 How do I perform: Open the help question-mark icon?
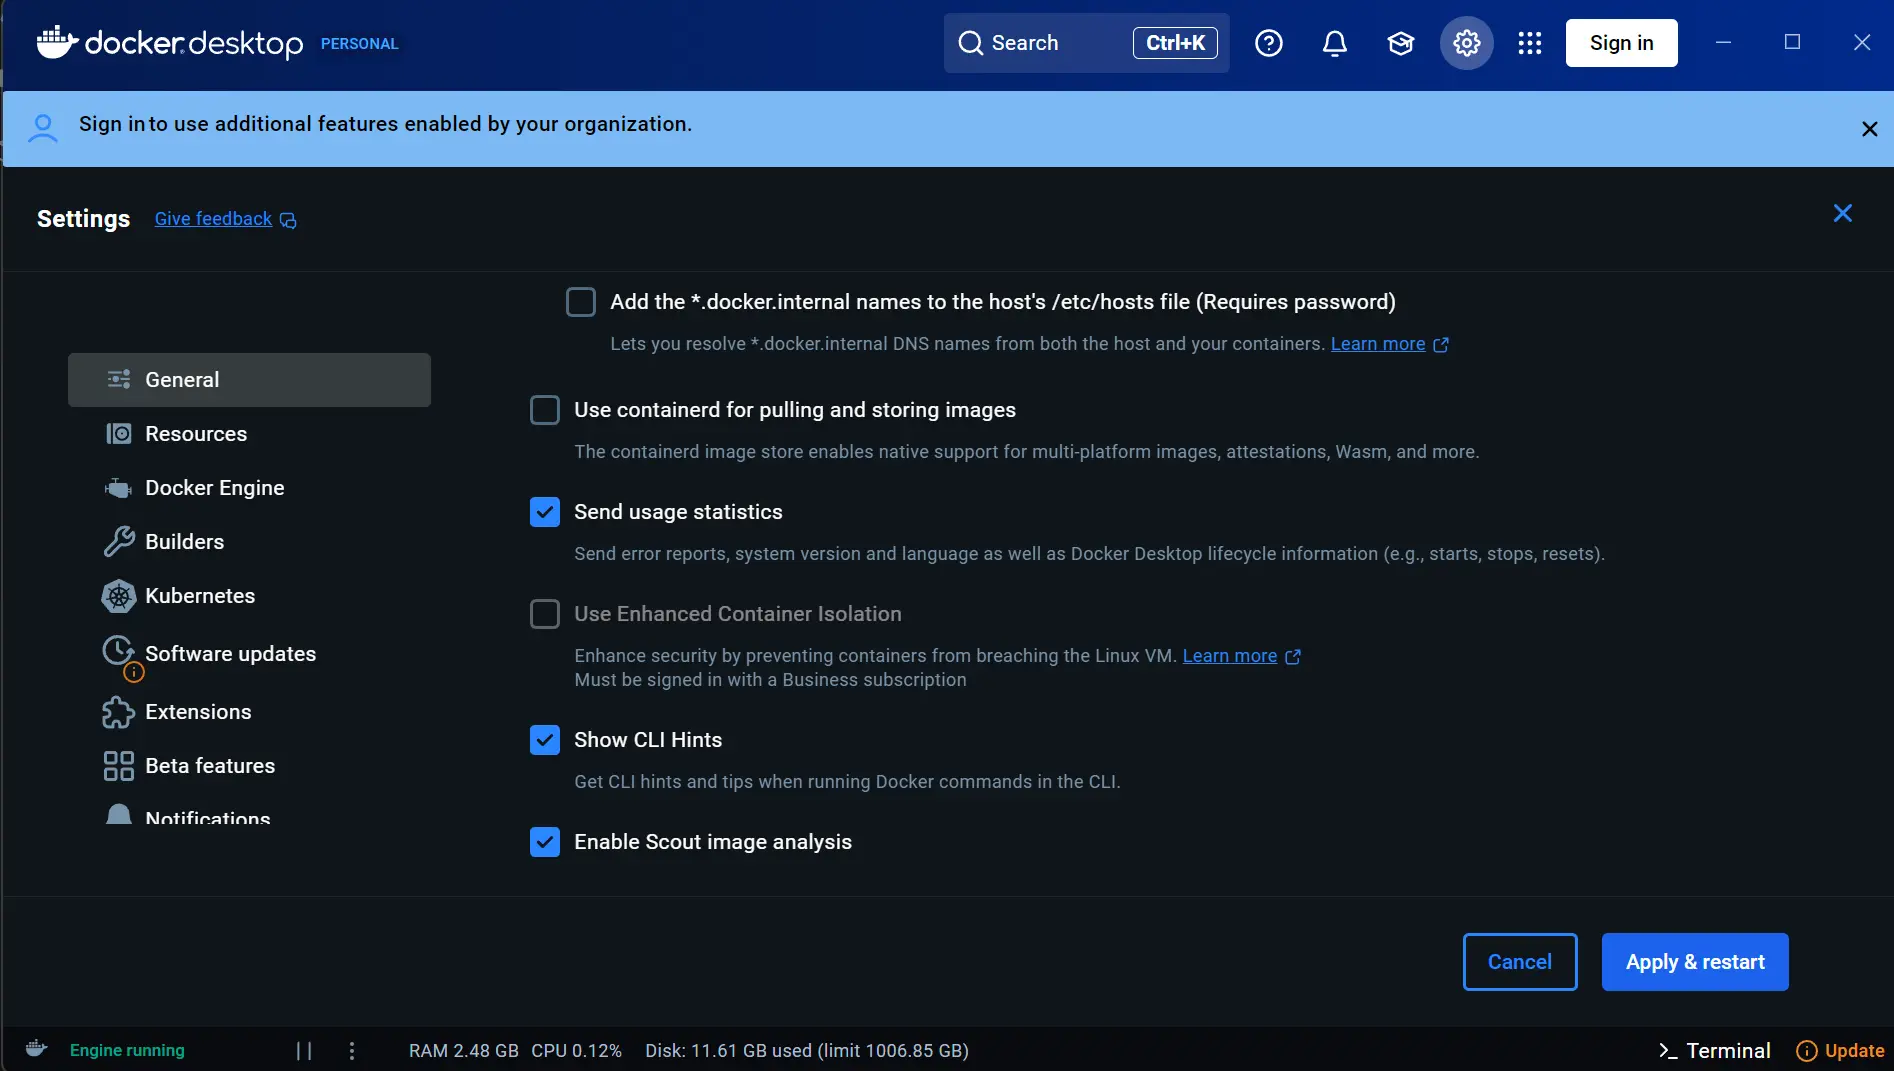tap(1269, 43)
